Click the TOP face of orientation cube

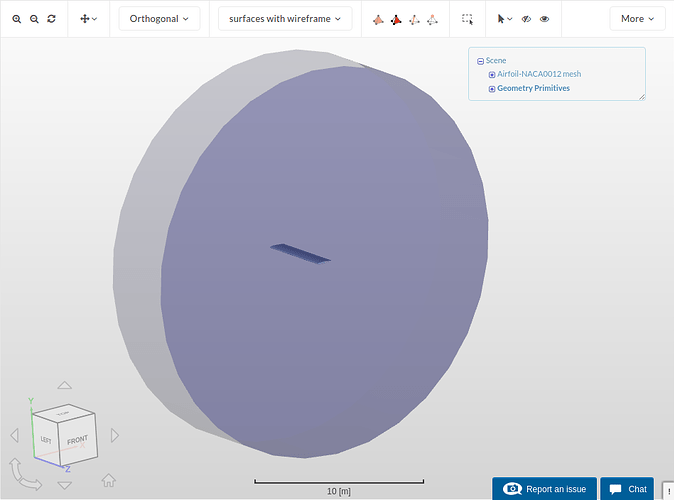[x=64, y=413]
